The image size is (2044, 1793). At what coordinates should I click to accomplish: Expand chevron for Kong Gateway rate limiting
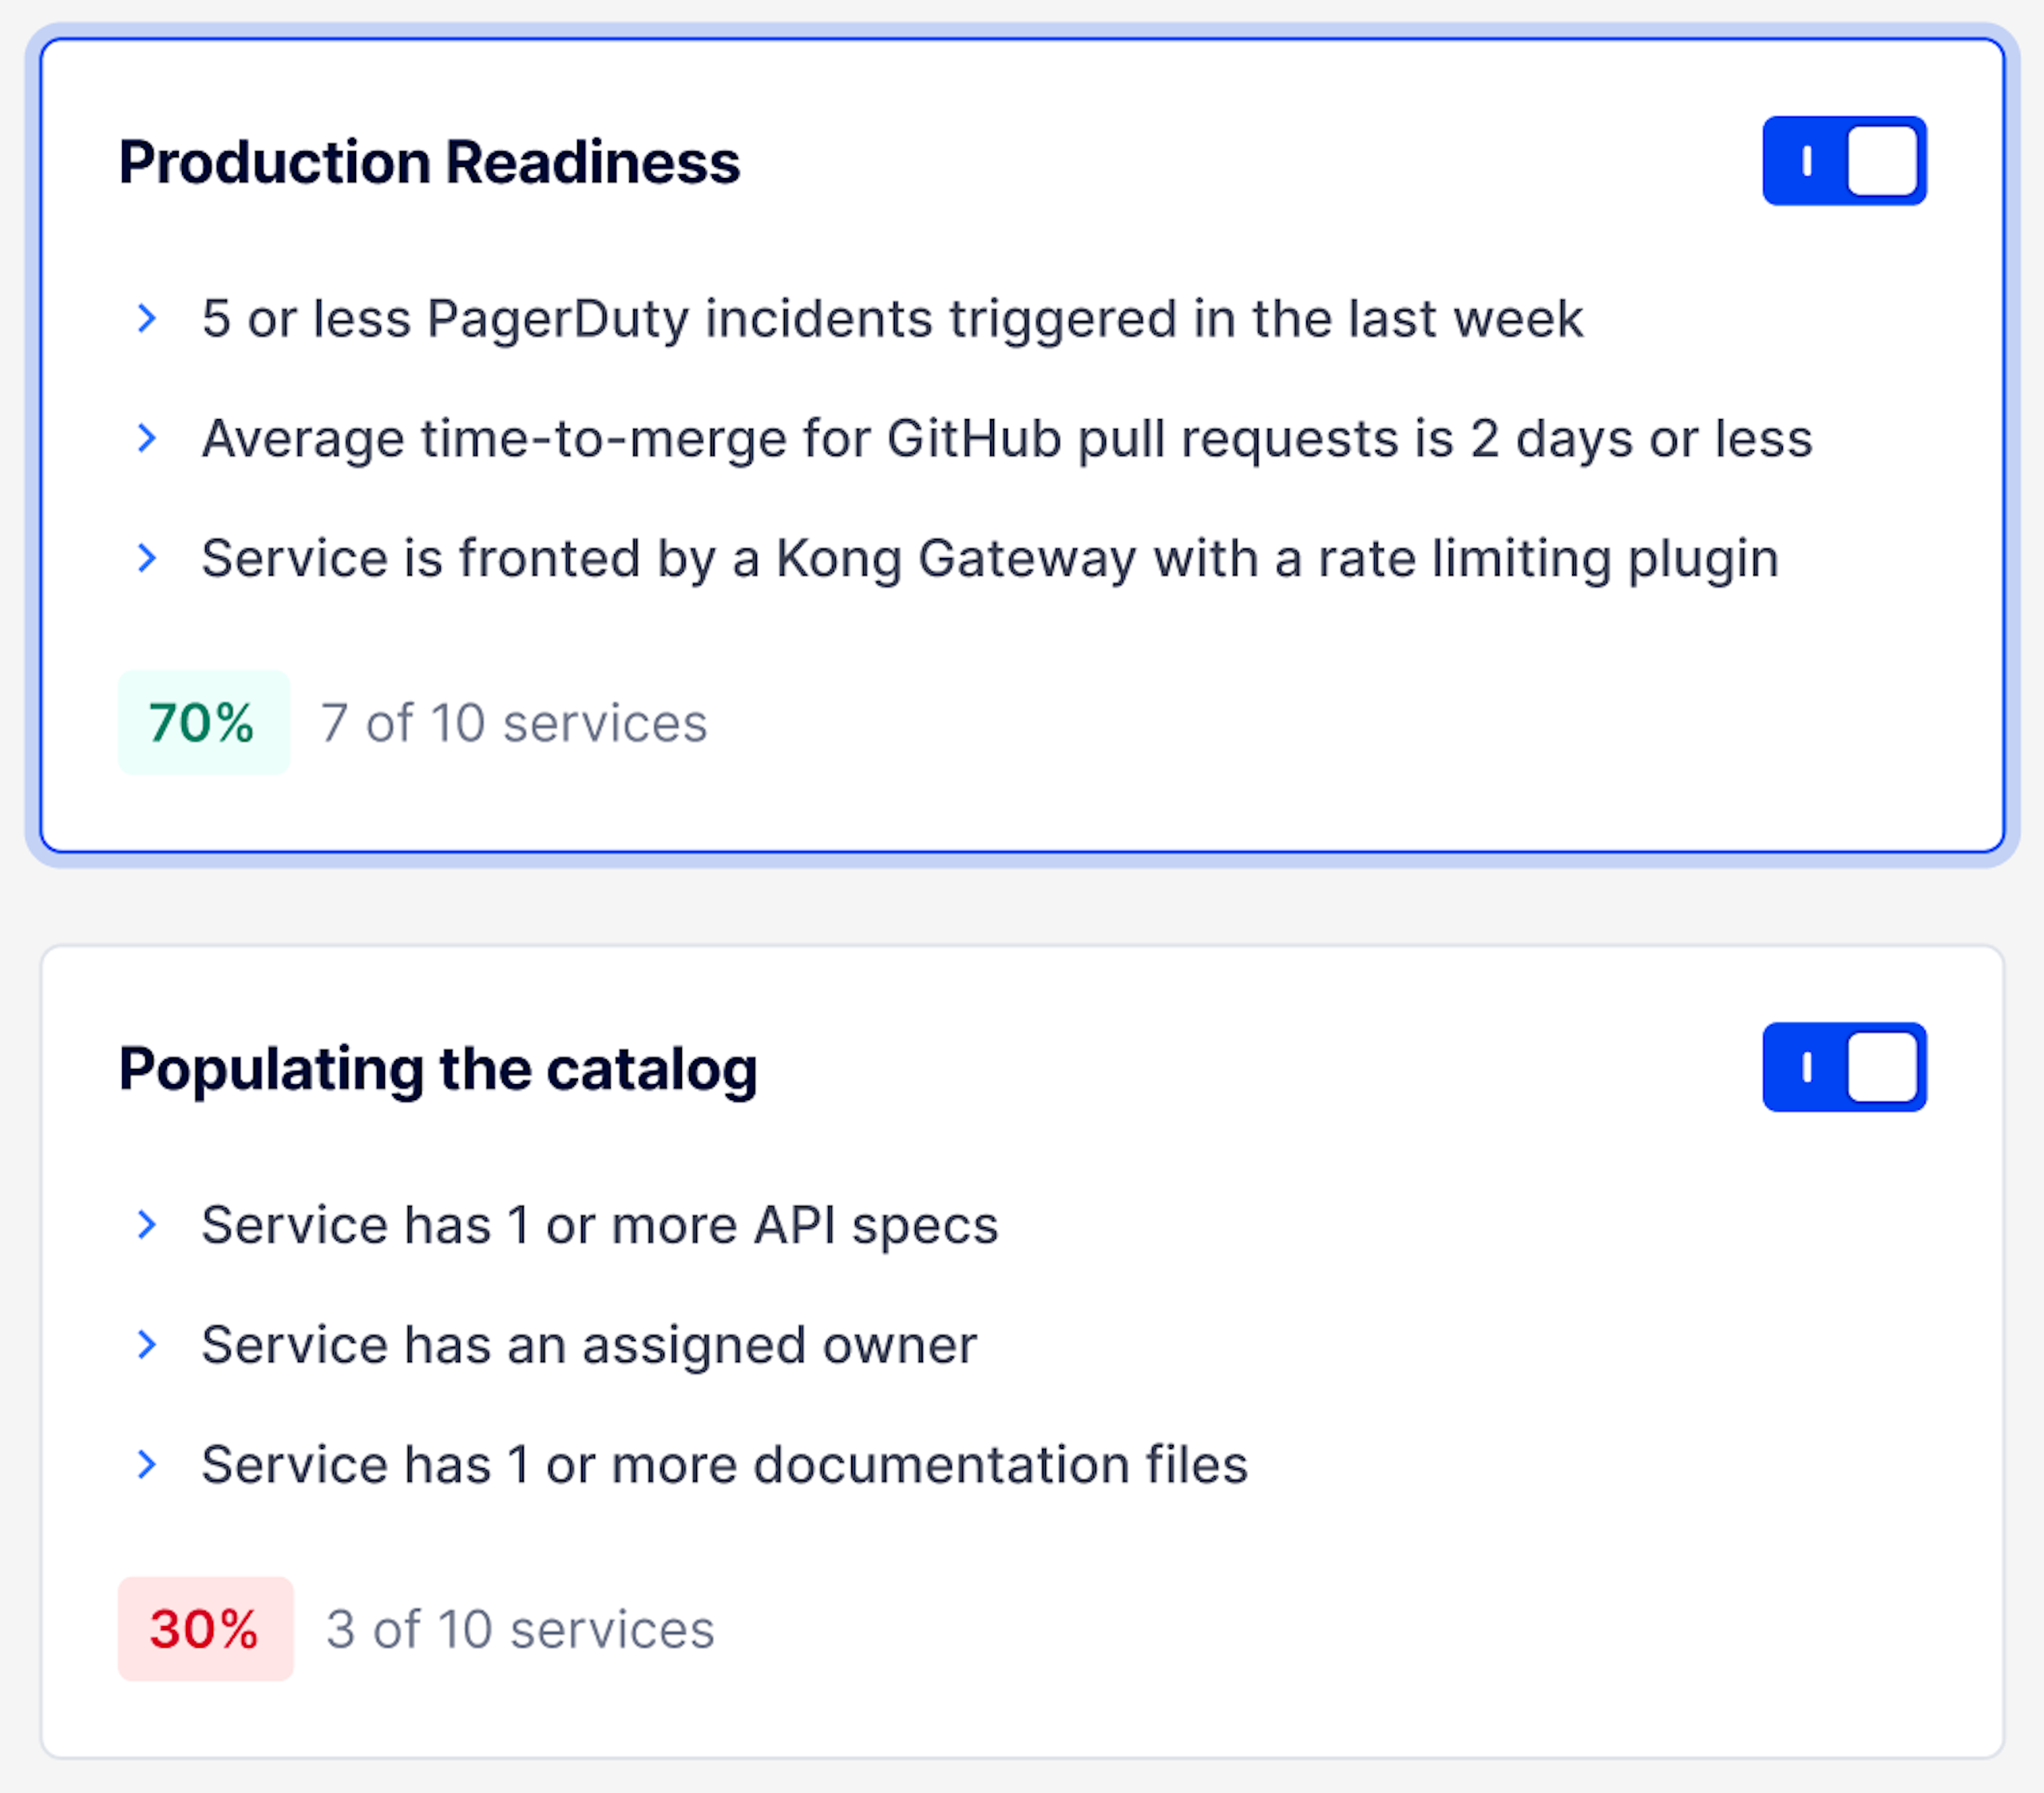(147, 558)
